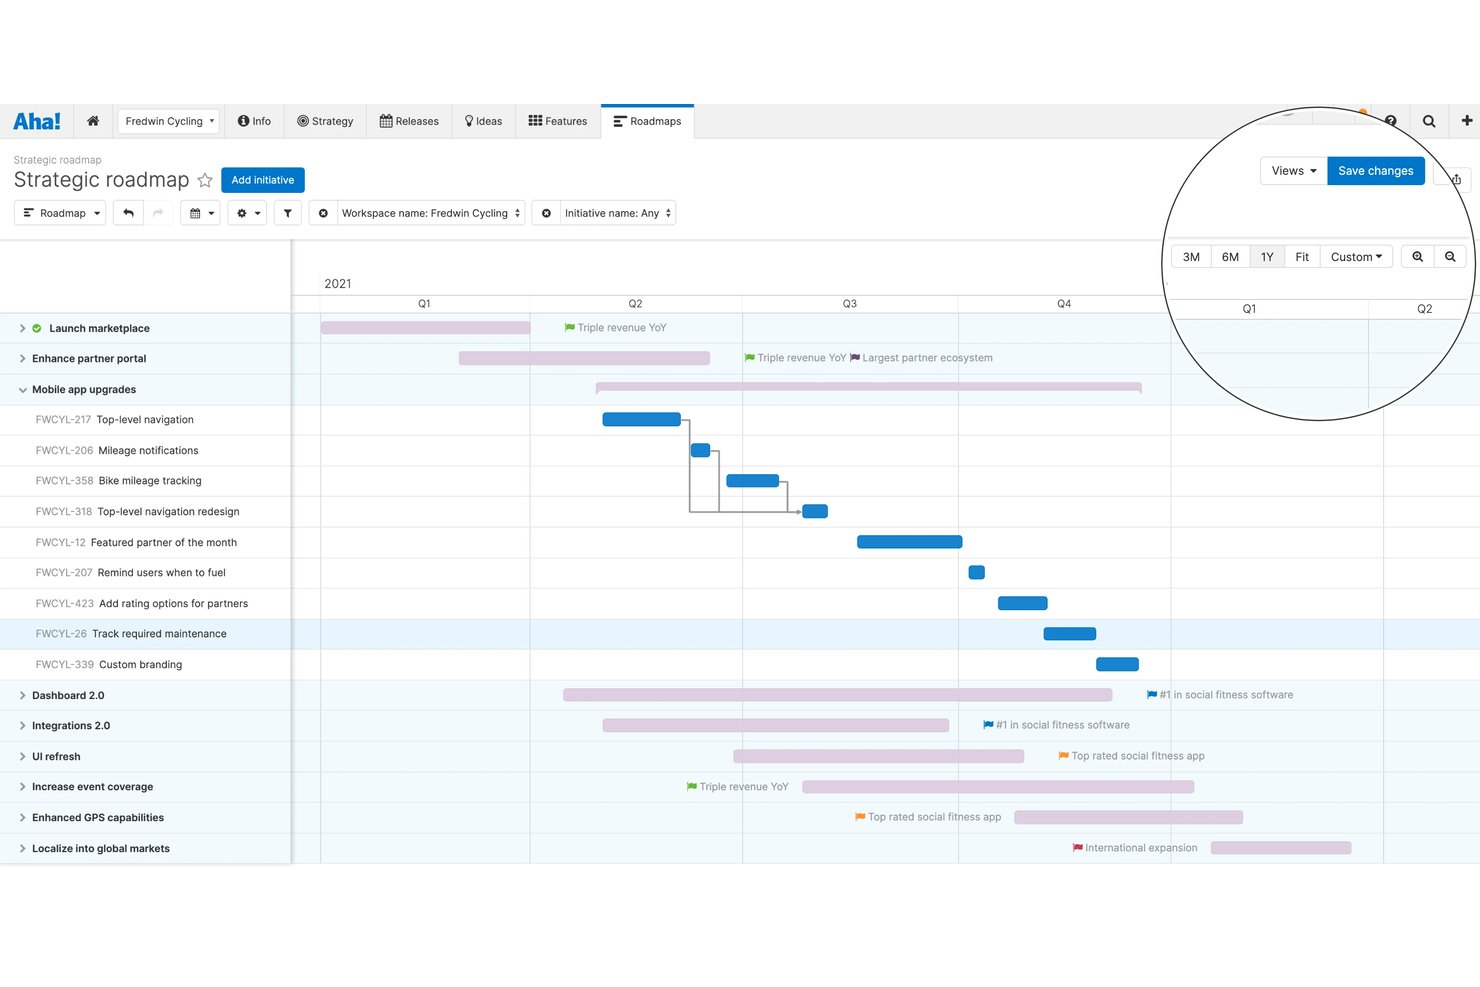Select the Enhance partner portal timeline bar
Viewport: 1480px width, 987px height.
[x=584, y=358]
